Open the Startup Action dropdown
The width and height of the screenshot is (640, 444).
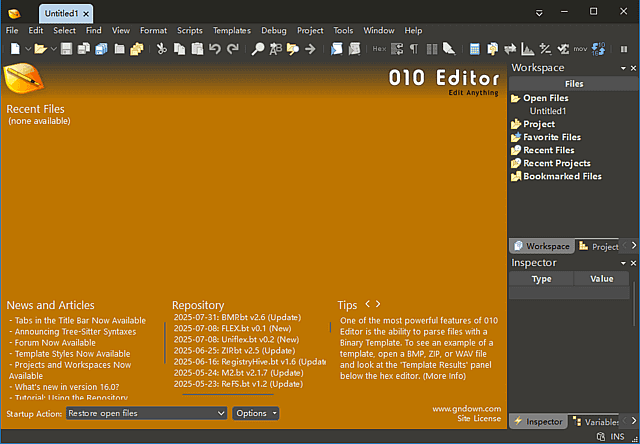pos(146,413)
